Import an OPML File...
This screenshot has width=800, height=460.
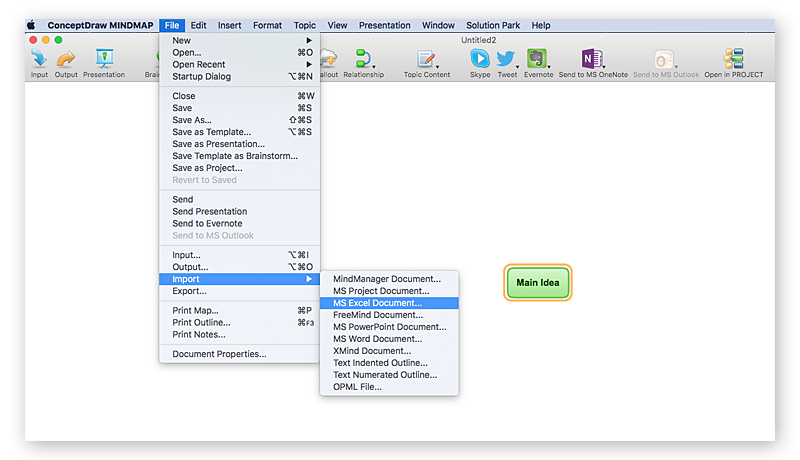389,387
